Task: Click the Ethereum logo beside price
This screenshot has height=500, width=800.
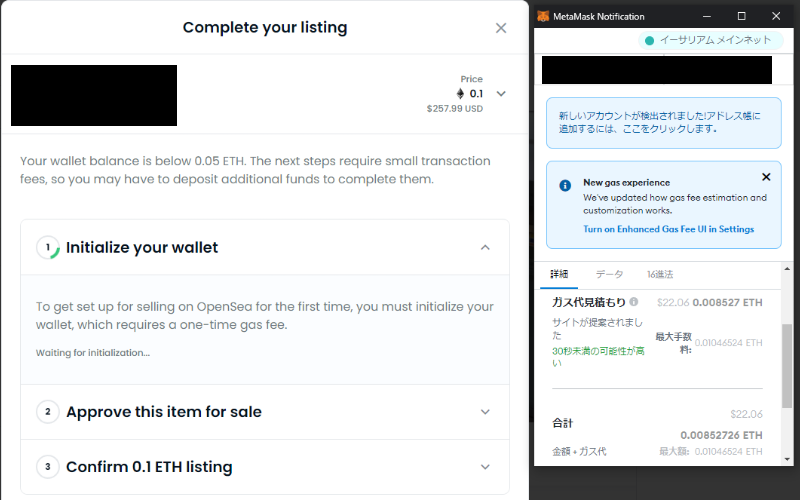Action: click(460, 93)
